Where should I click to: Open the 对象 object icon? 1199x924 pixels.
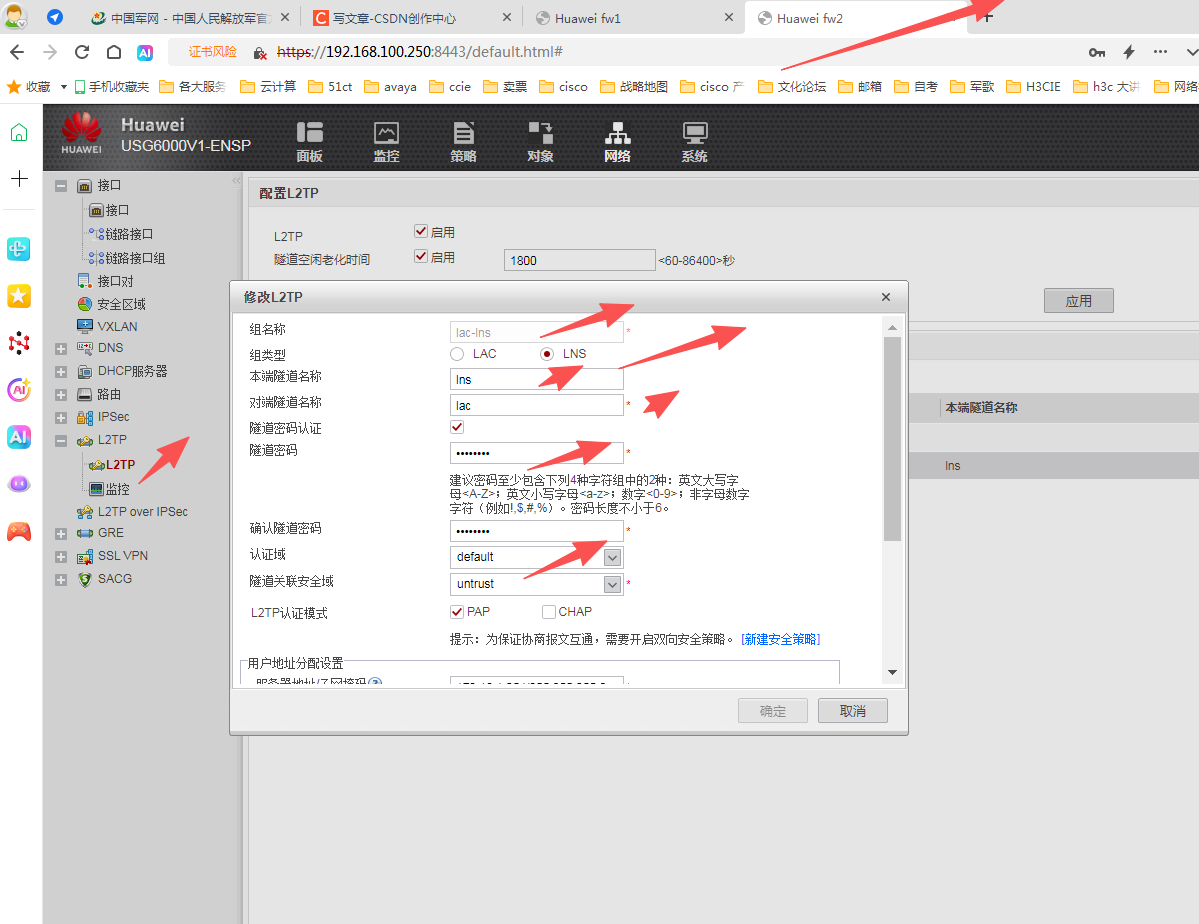click(541, 142)
